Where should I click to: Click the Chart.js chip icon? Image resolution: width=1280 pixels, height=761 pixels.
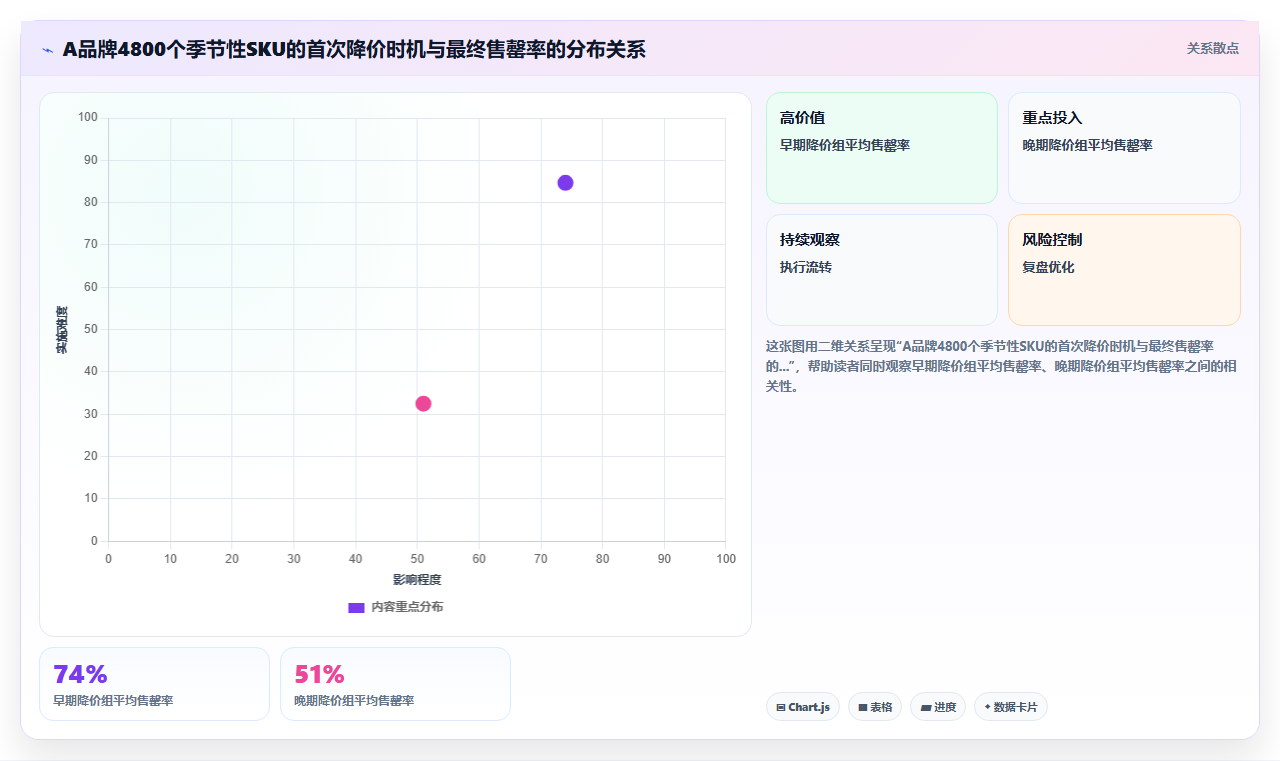781,707
